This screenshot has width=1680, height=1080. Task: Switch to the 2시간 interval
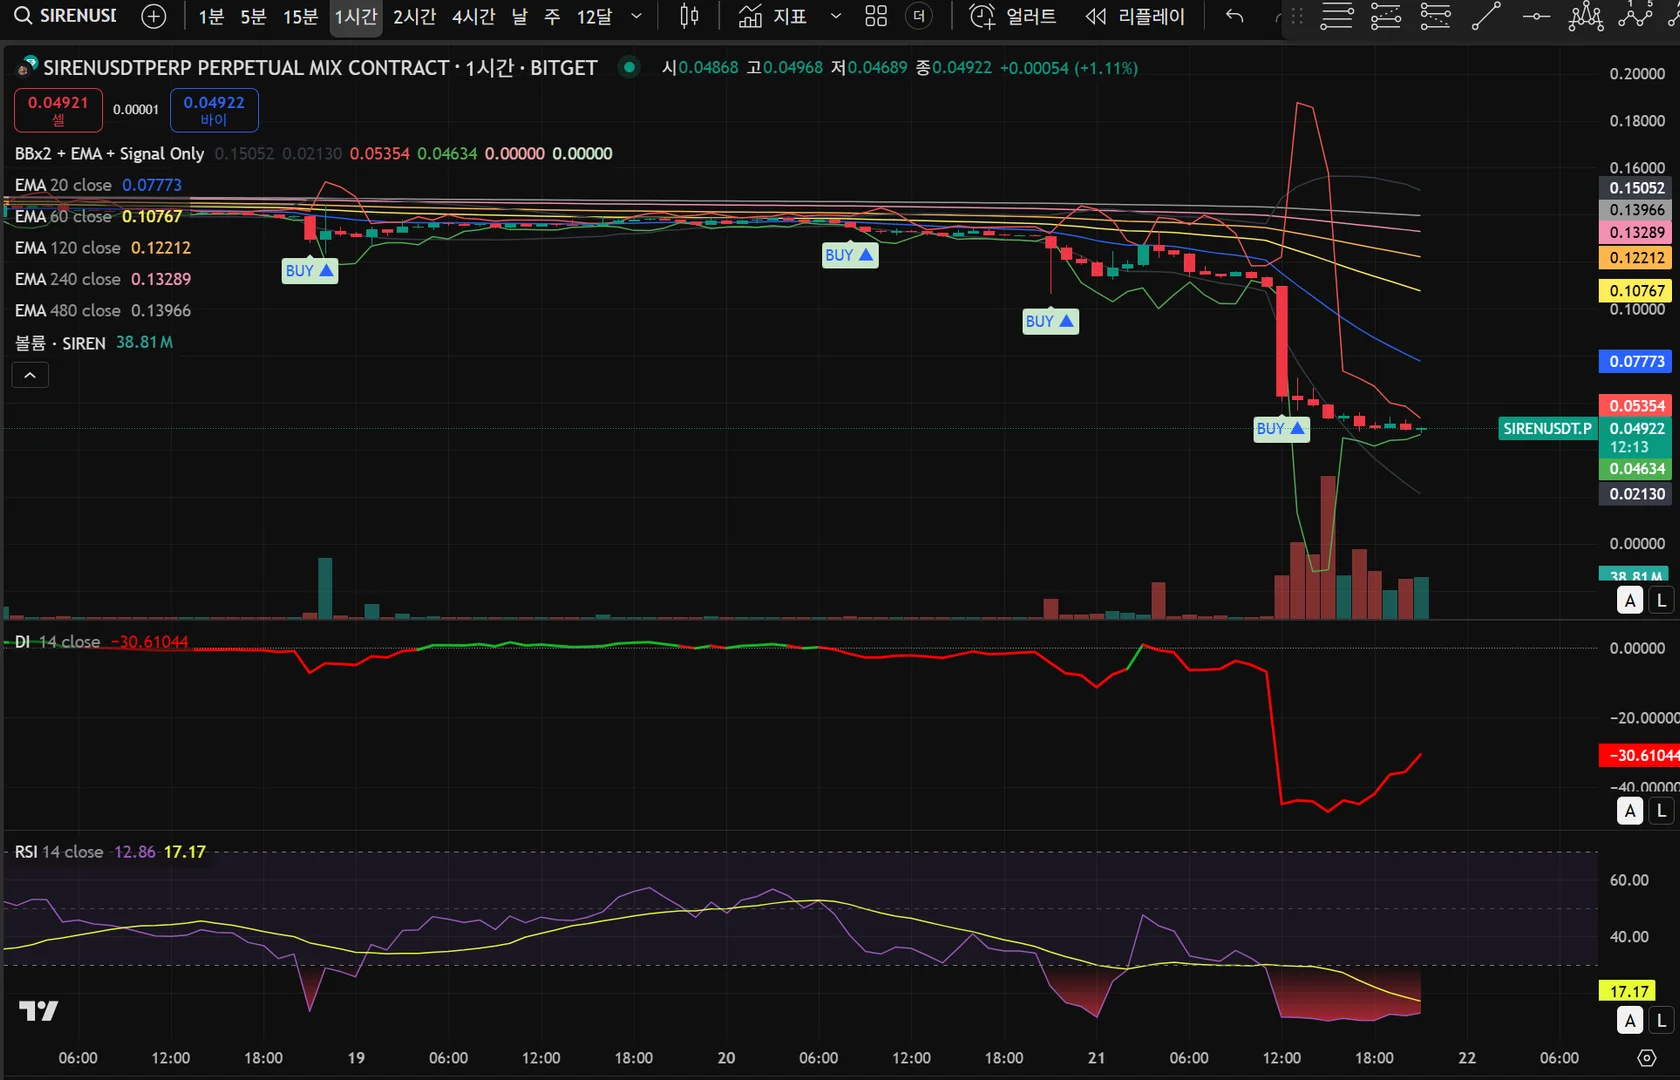point(415,16)
